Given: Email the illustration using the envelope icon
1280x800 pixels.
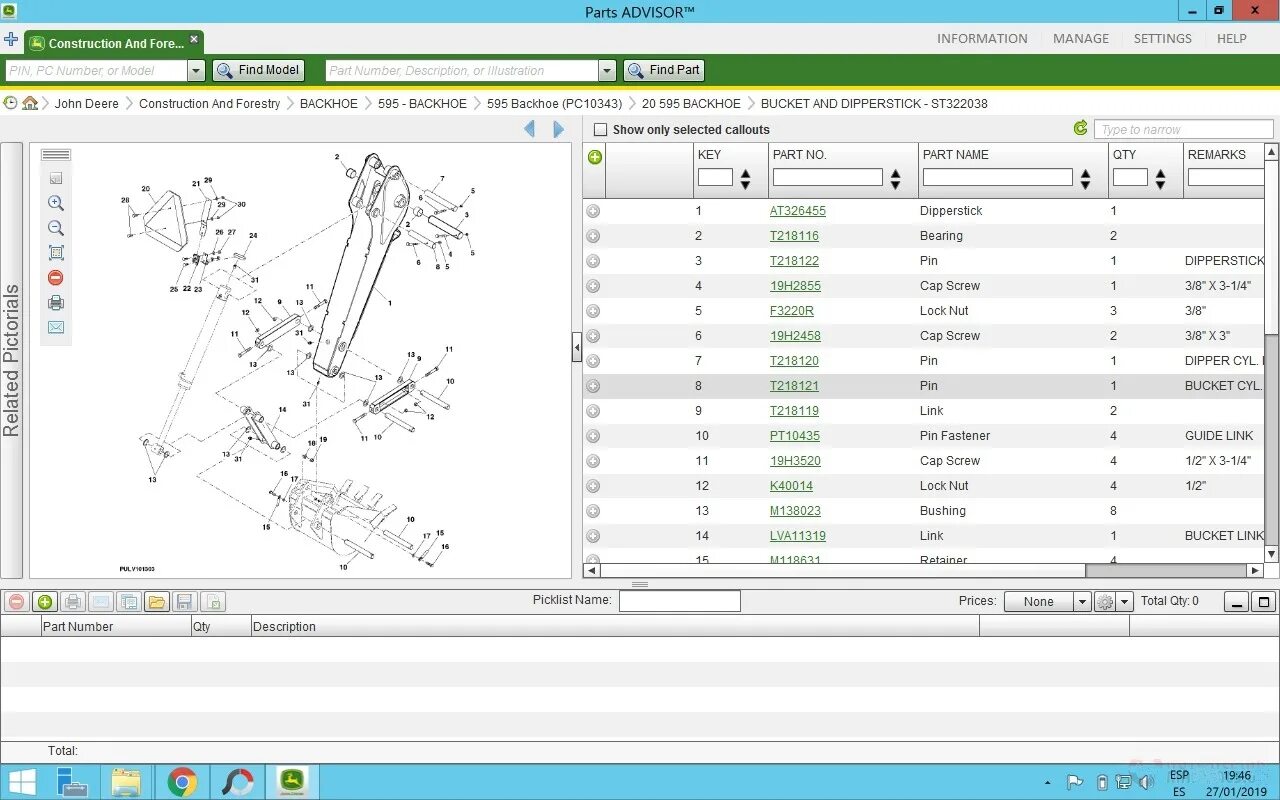Looking at the screenshot, I should 56,328.
